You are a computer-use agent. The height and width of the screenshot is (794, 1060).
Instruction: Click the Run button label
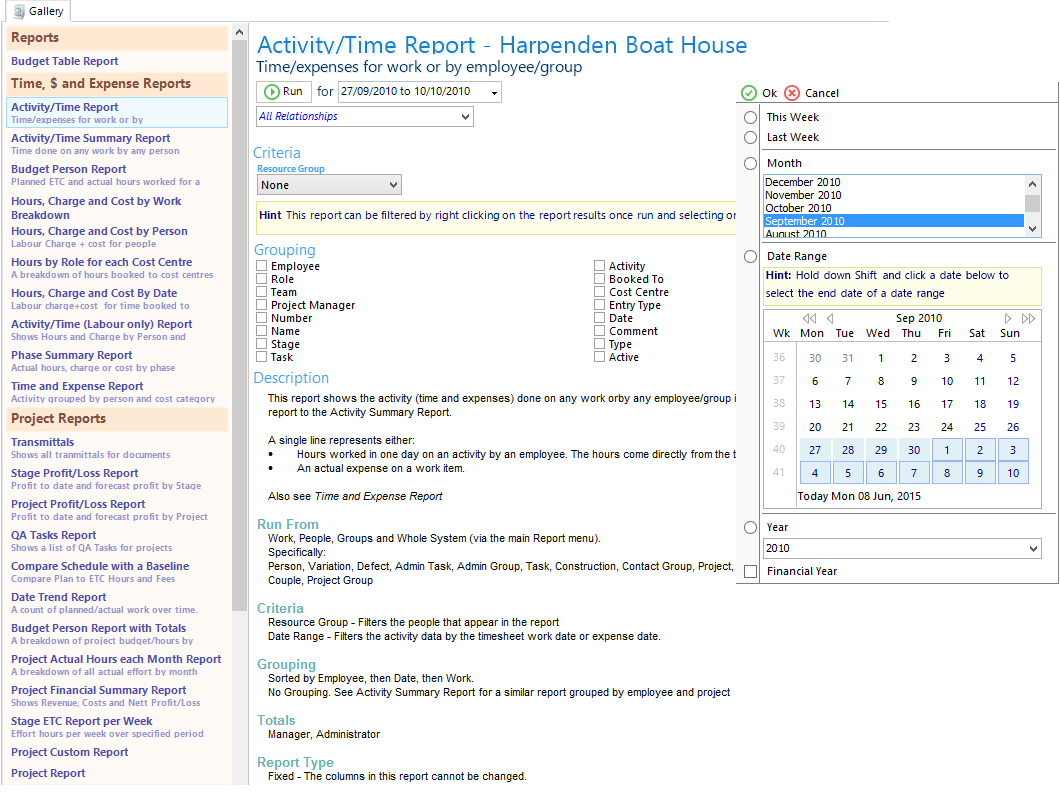coord(293,92)
